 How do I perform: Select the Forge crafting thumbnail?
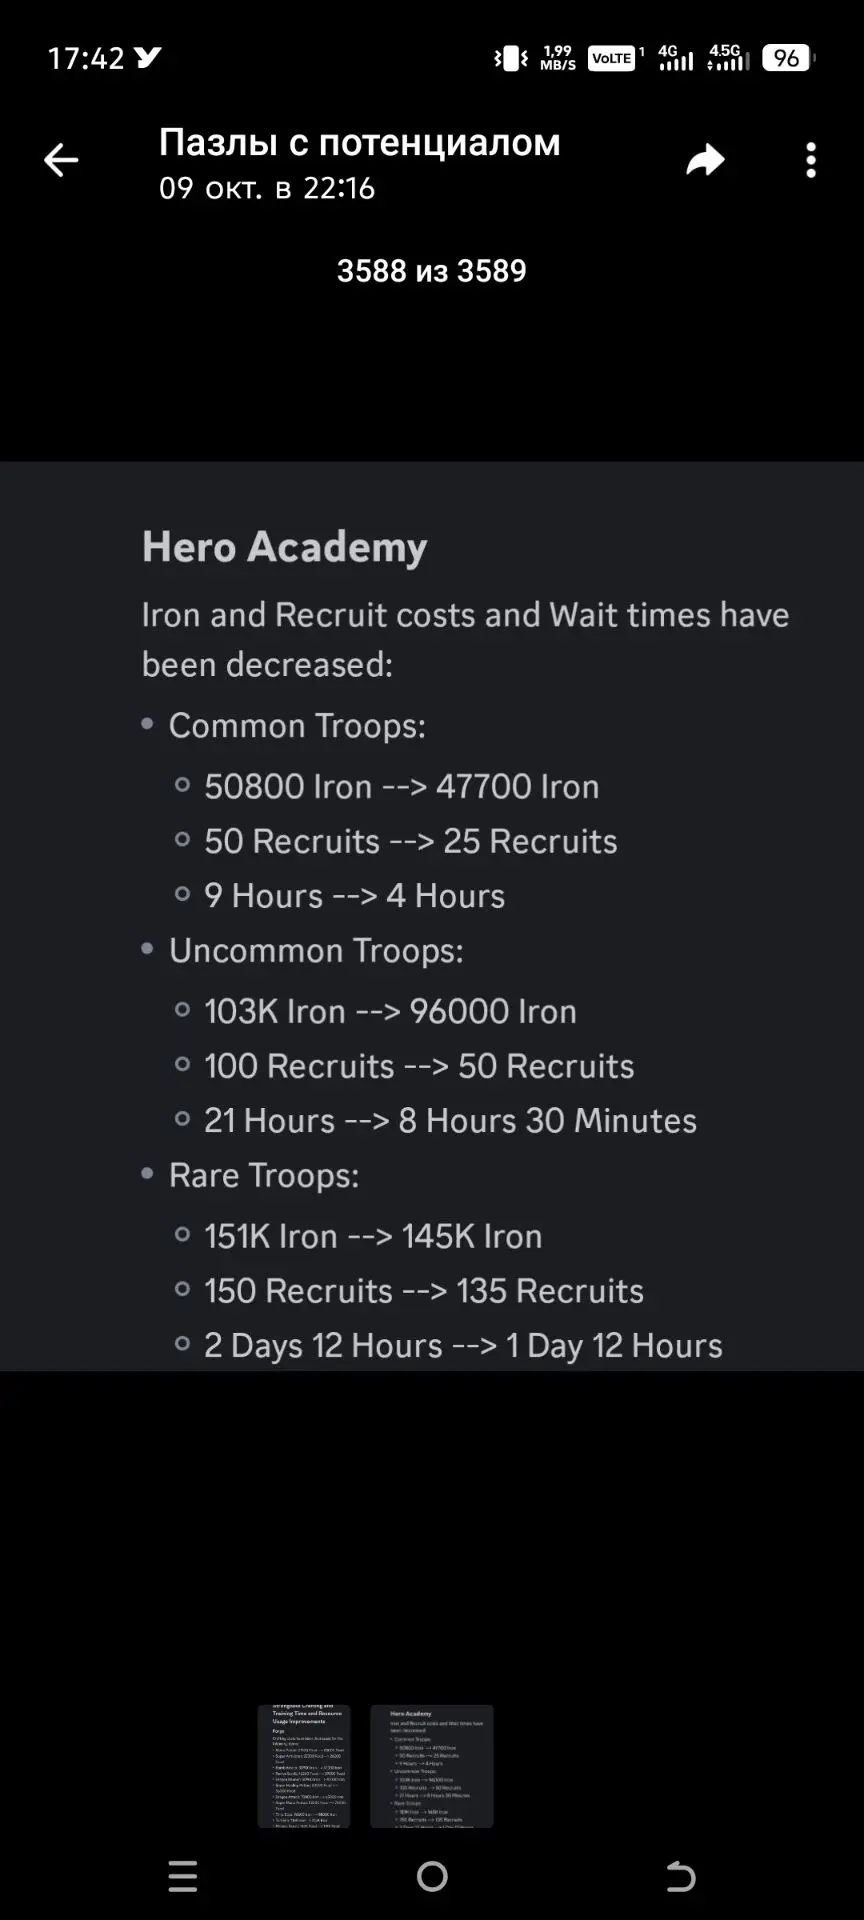pos(304,1766)
